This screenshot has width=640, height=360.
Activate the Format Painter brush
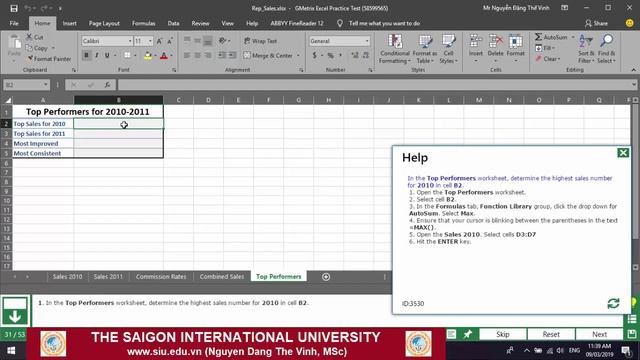[x=49, y=59]
